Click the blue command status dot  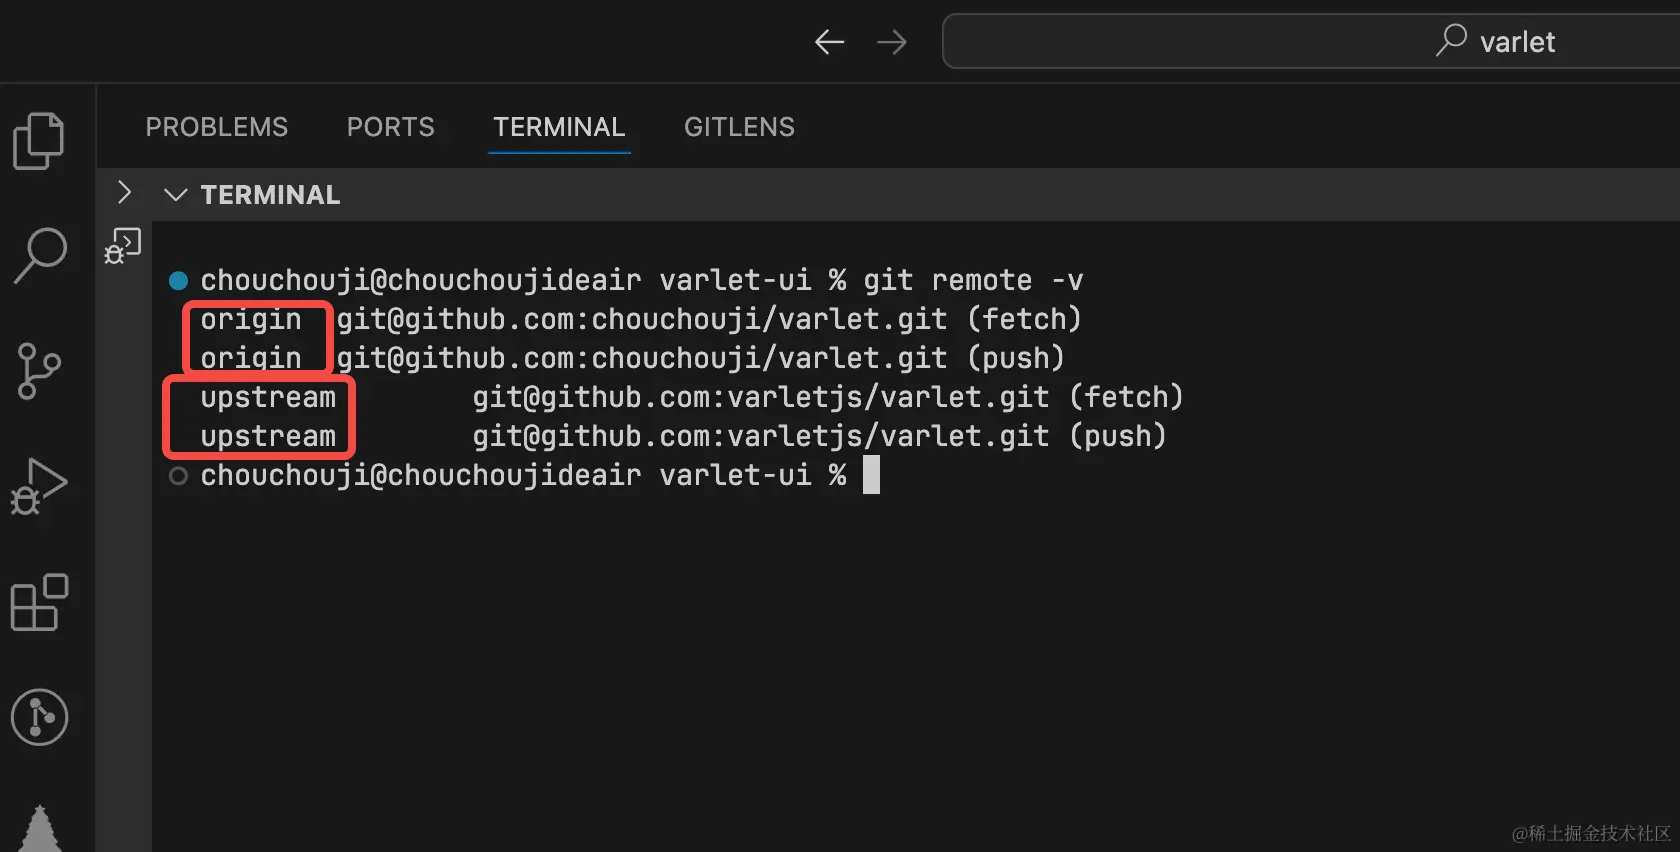[x=179, y=280]
